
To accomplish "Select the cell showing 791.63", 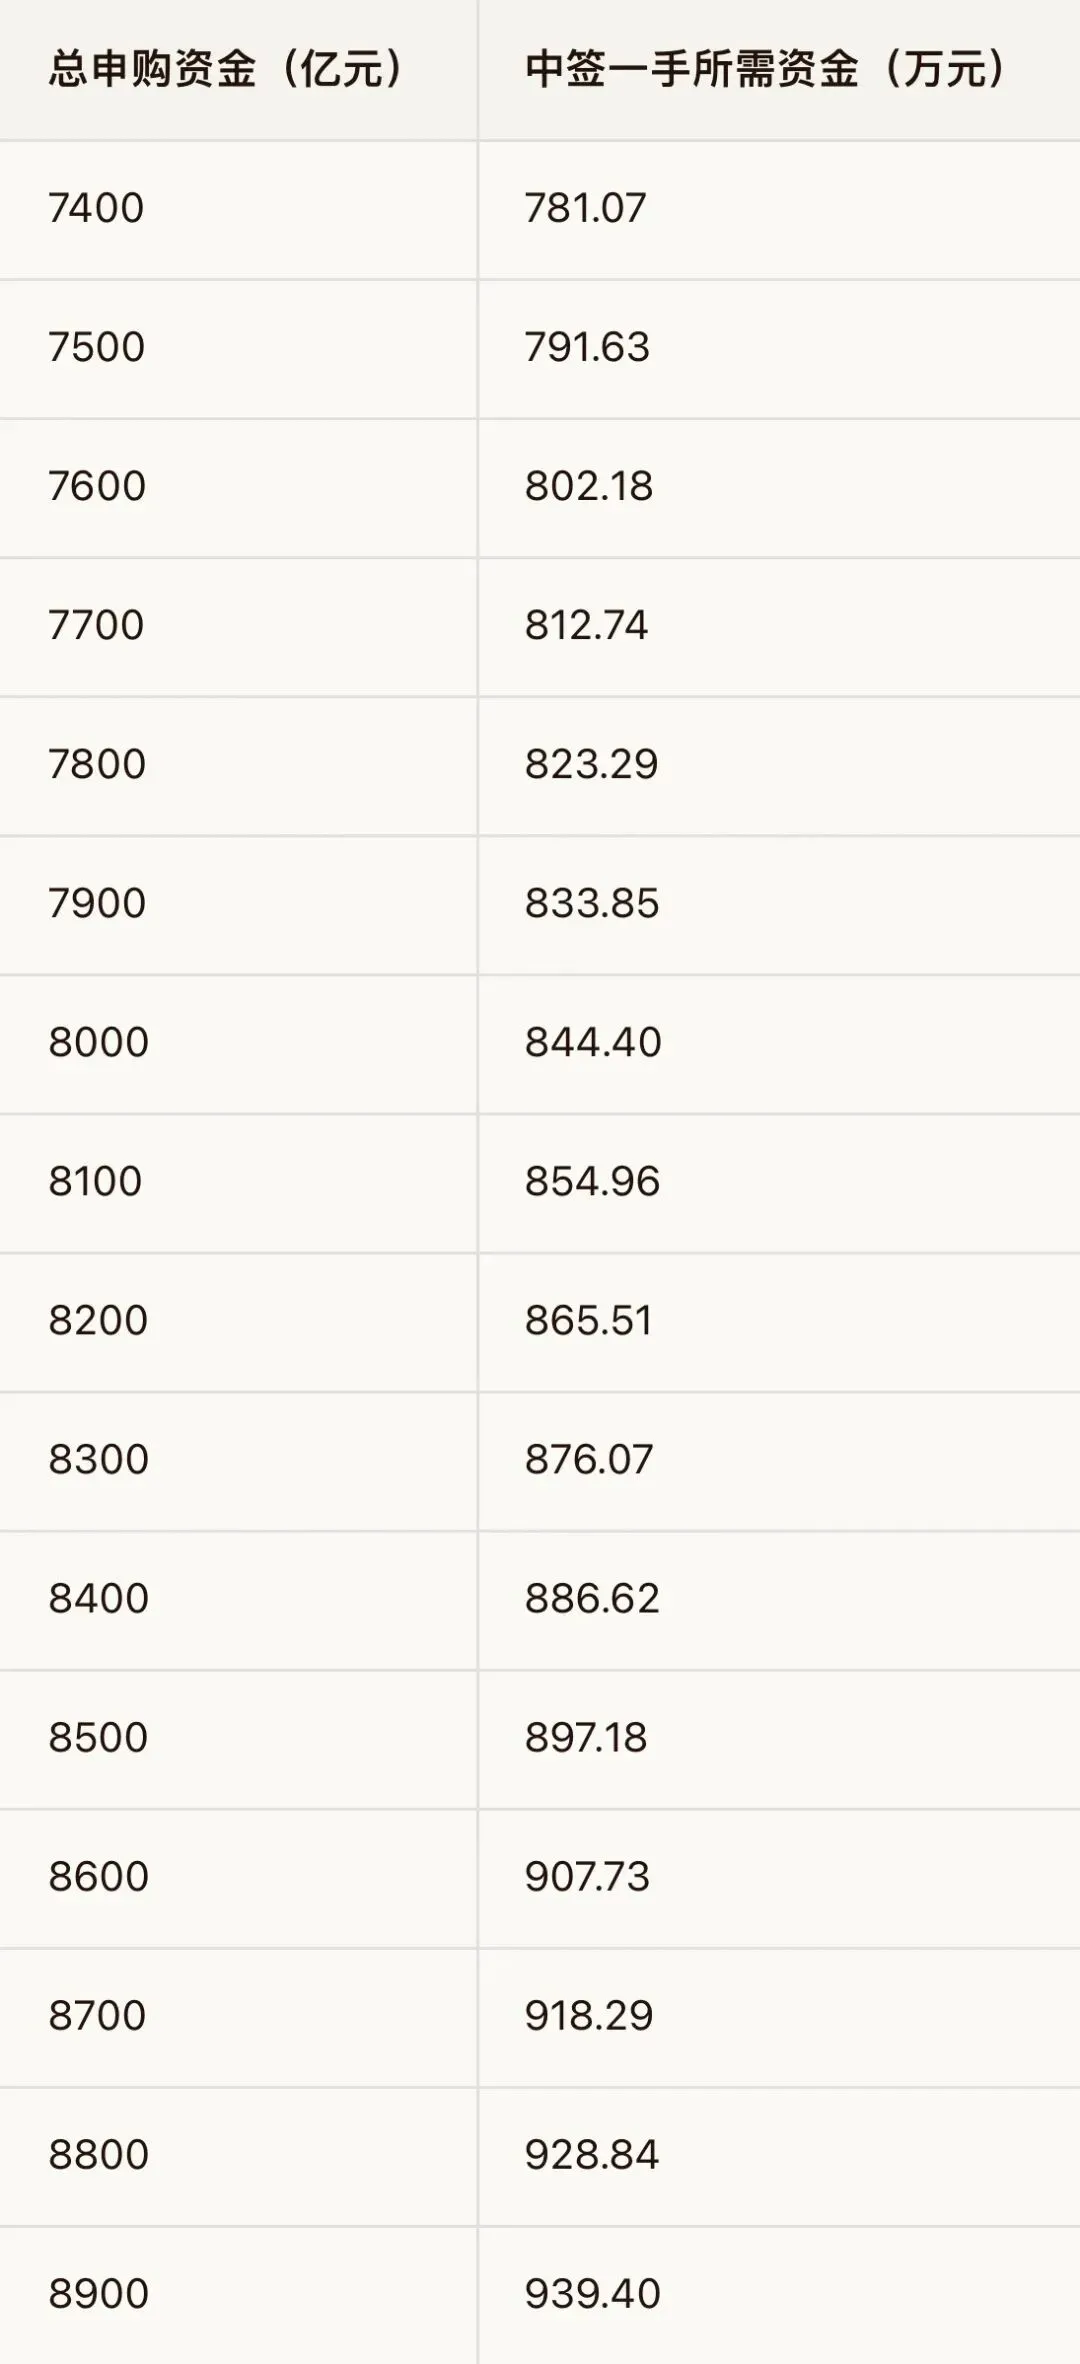I will click(779, 349).
